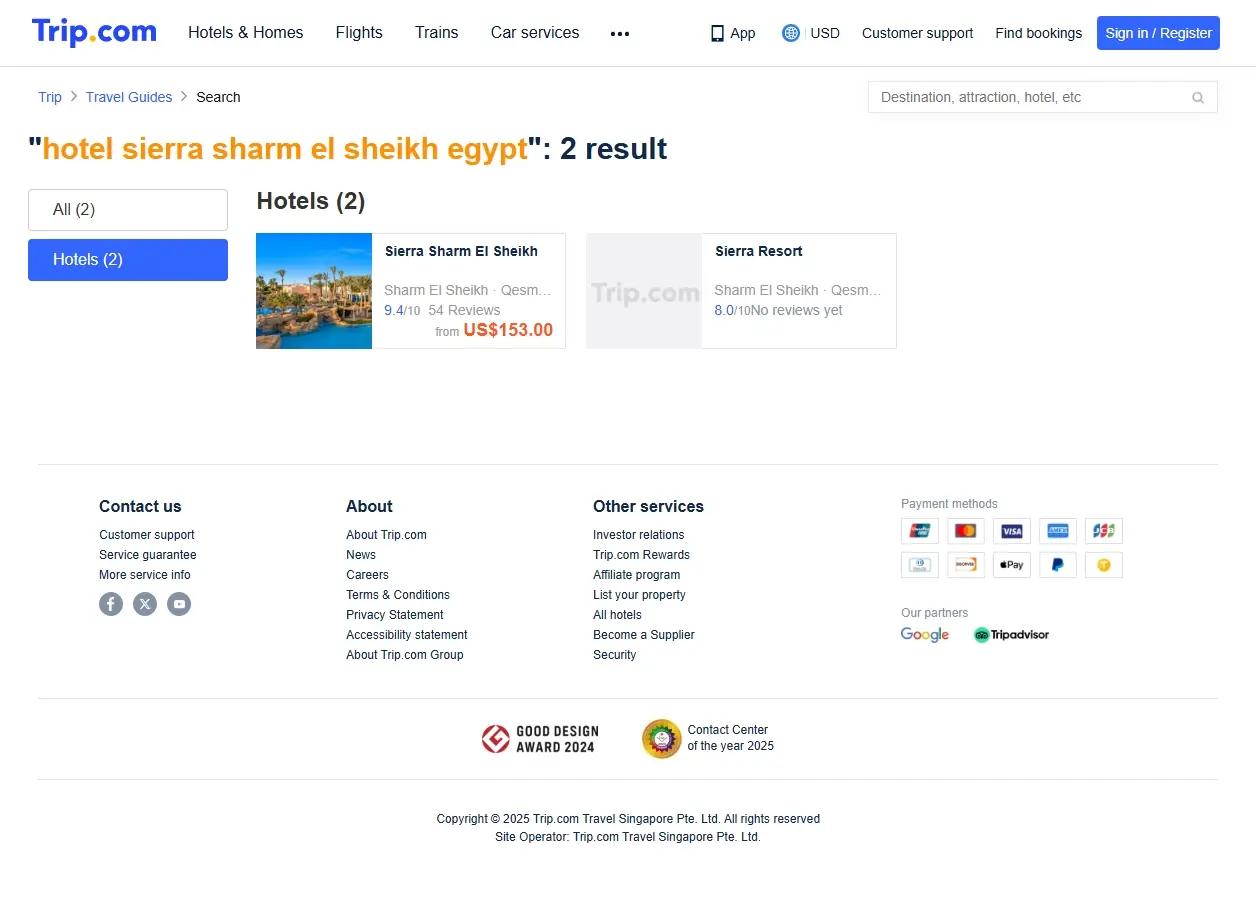Click the App phone icon
Image resolution: width=1256 pixels, height=921 pixels.
point(717,33)
